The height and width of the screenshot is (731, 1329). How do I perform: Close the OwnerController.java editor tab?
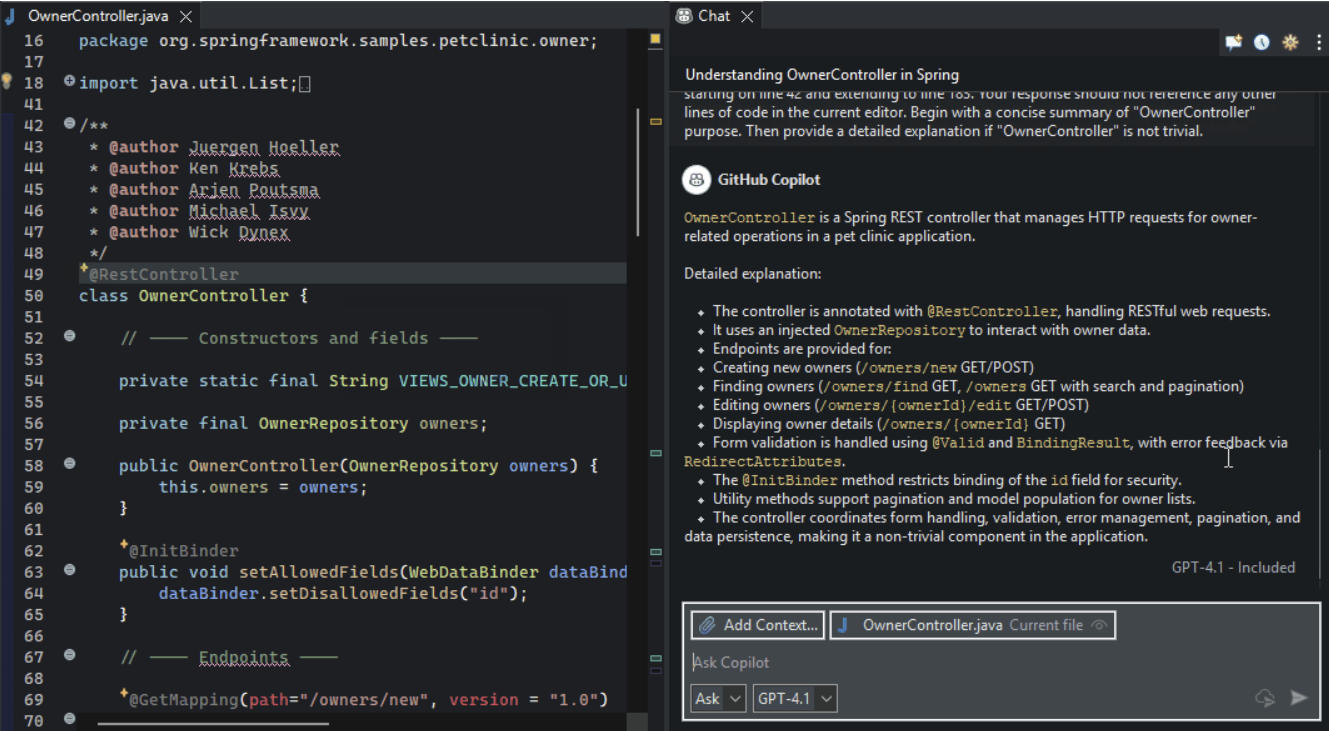click(x=186, y=17)
